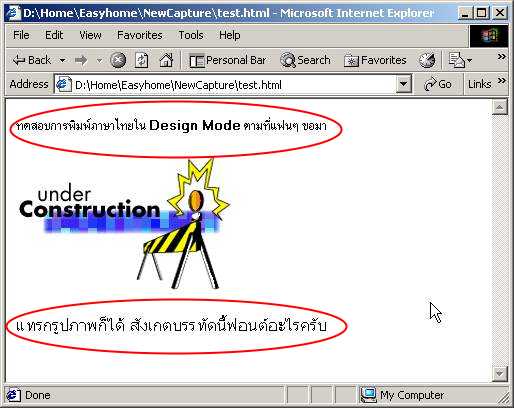514x408 pixels.
Task: Click the Back navigation button
Action: (x=32, y=60)
